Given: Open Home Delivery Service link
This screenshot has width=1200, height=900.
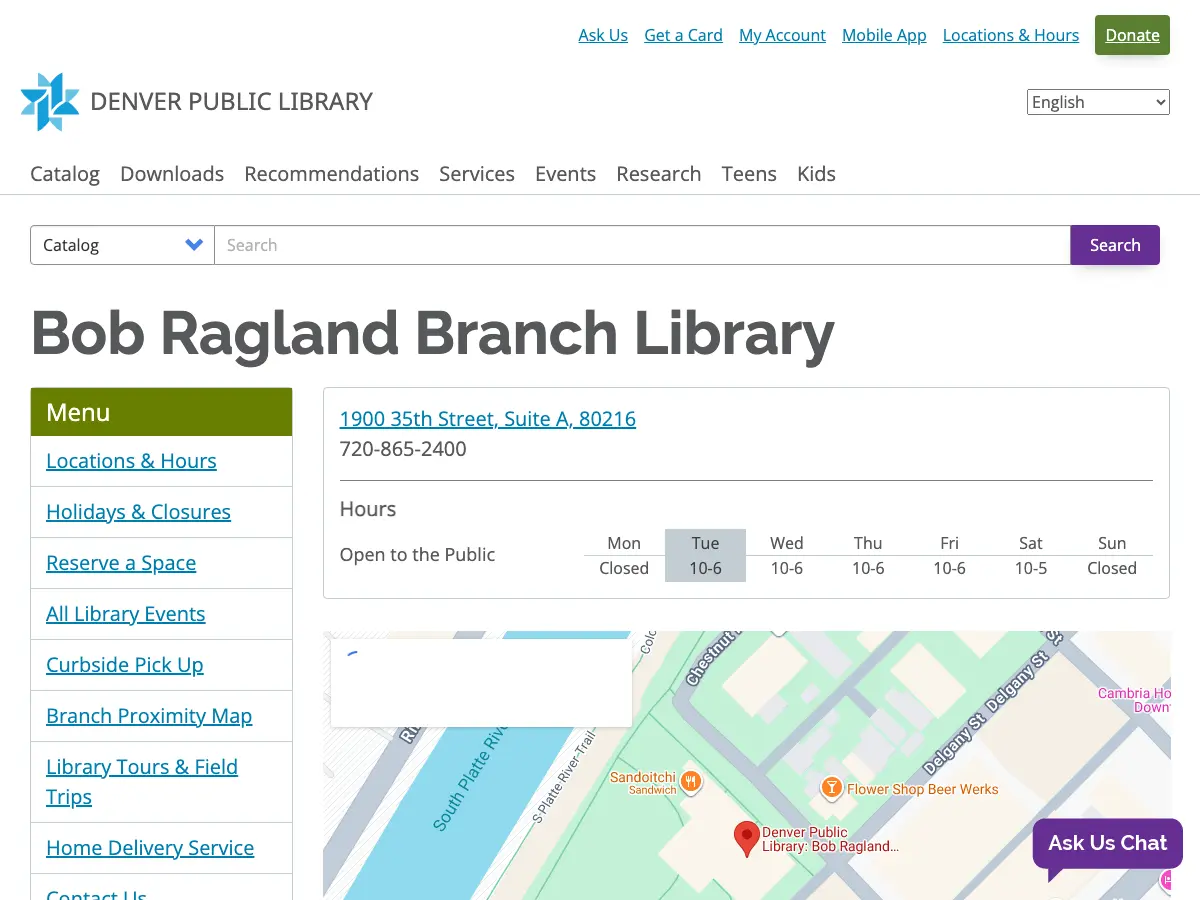Looking at the screenshot, I should 150,848.
